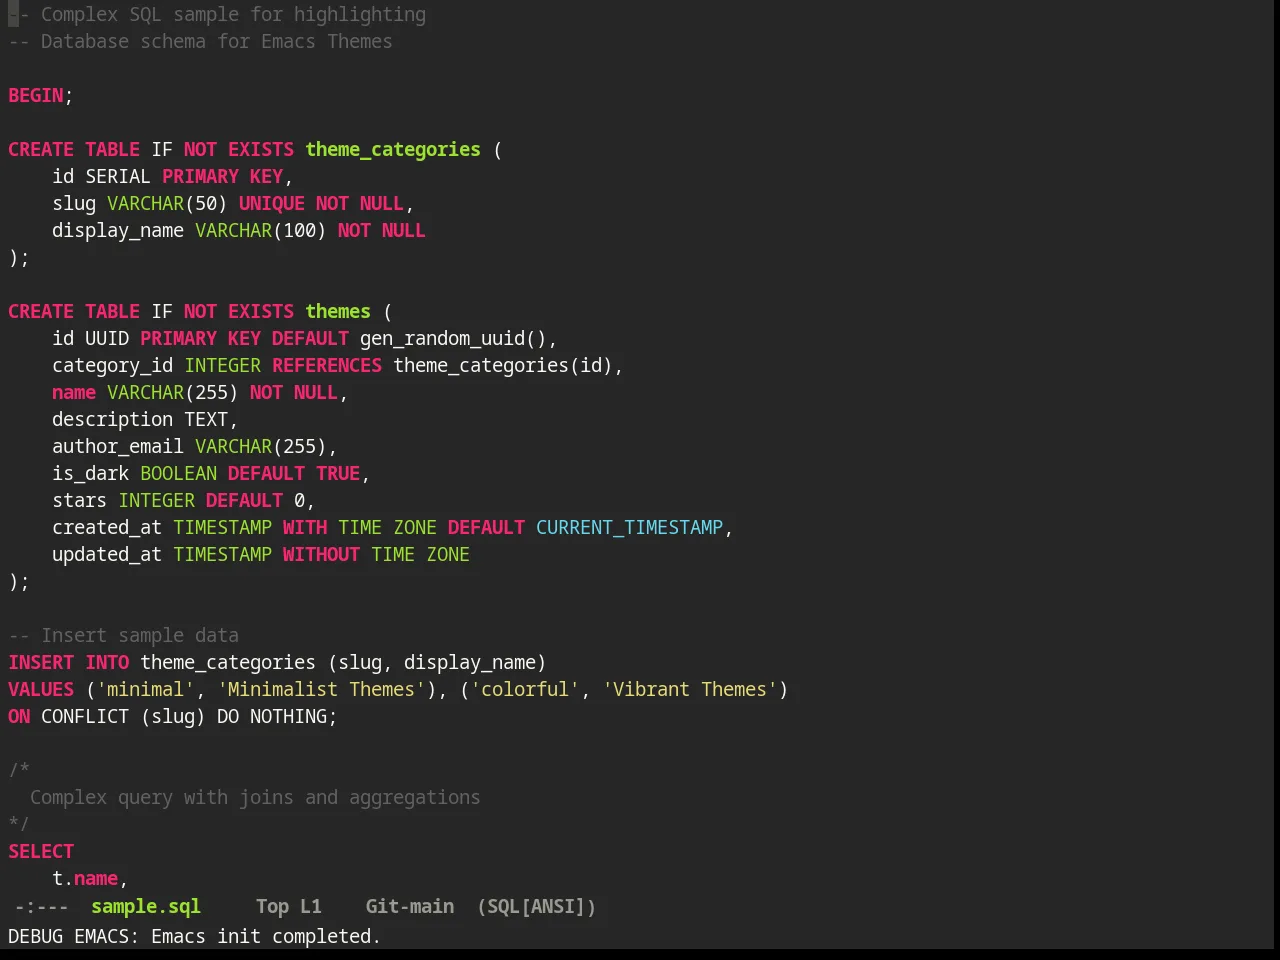Click the SERIAL type on the id line

(118, 177)
